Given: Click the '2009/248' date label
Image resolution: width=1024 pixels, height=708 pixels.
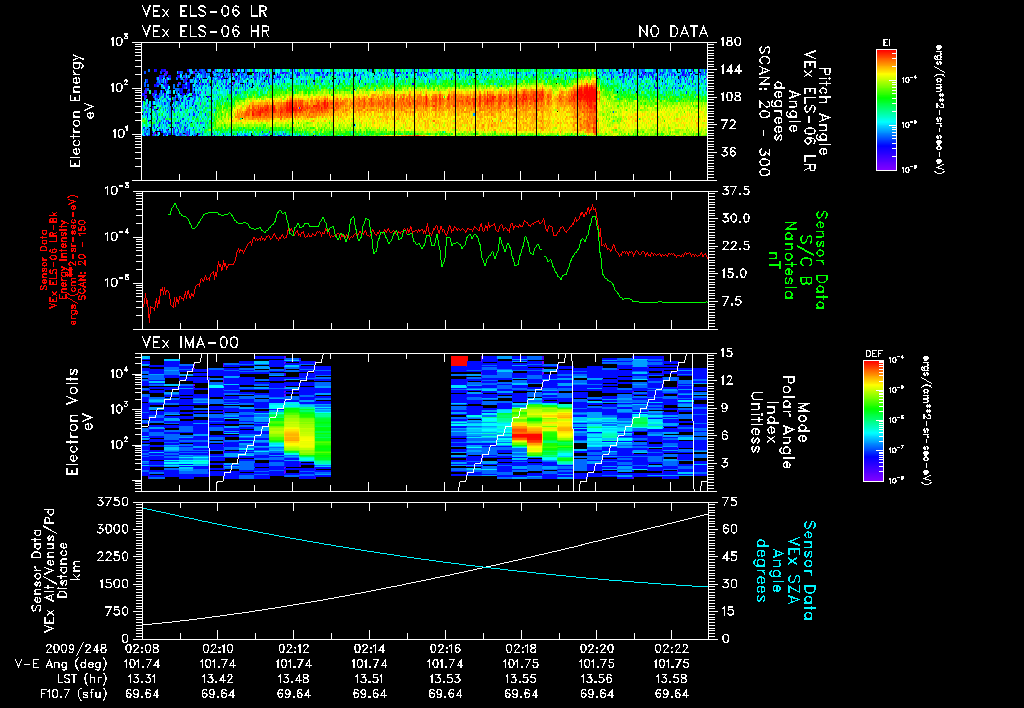Looking at the screenshot, I should tap(76, 649).
